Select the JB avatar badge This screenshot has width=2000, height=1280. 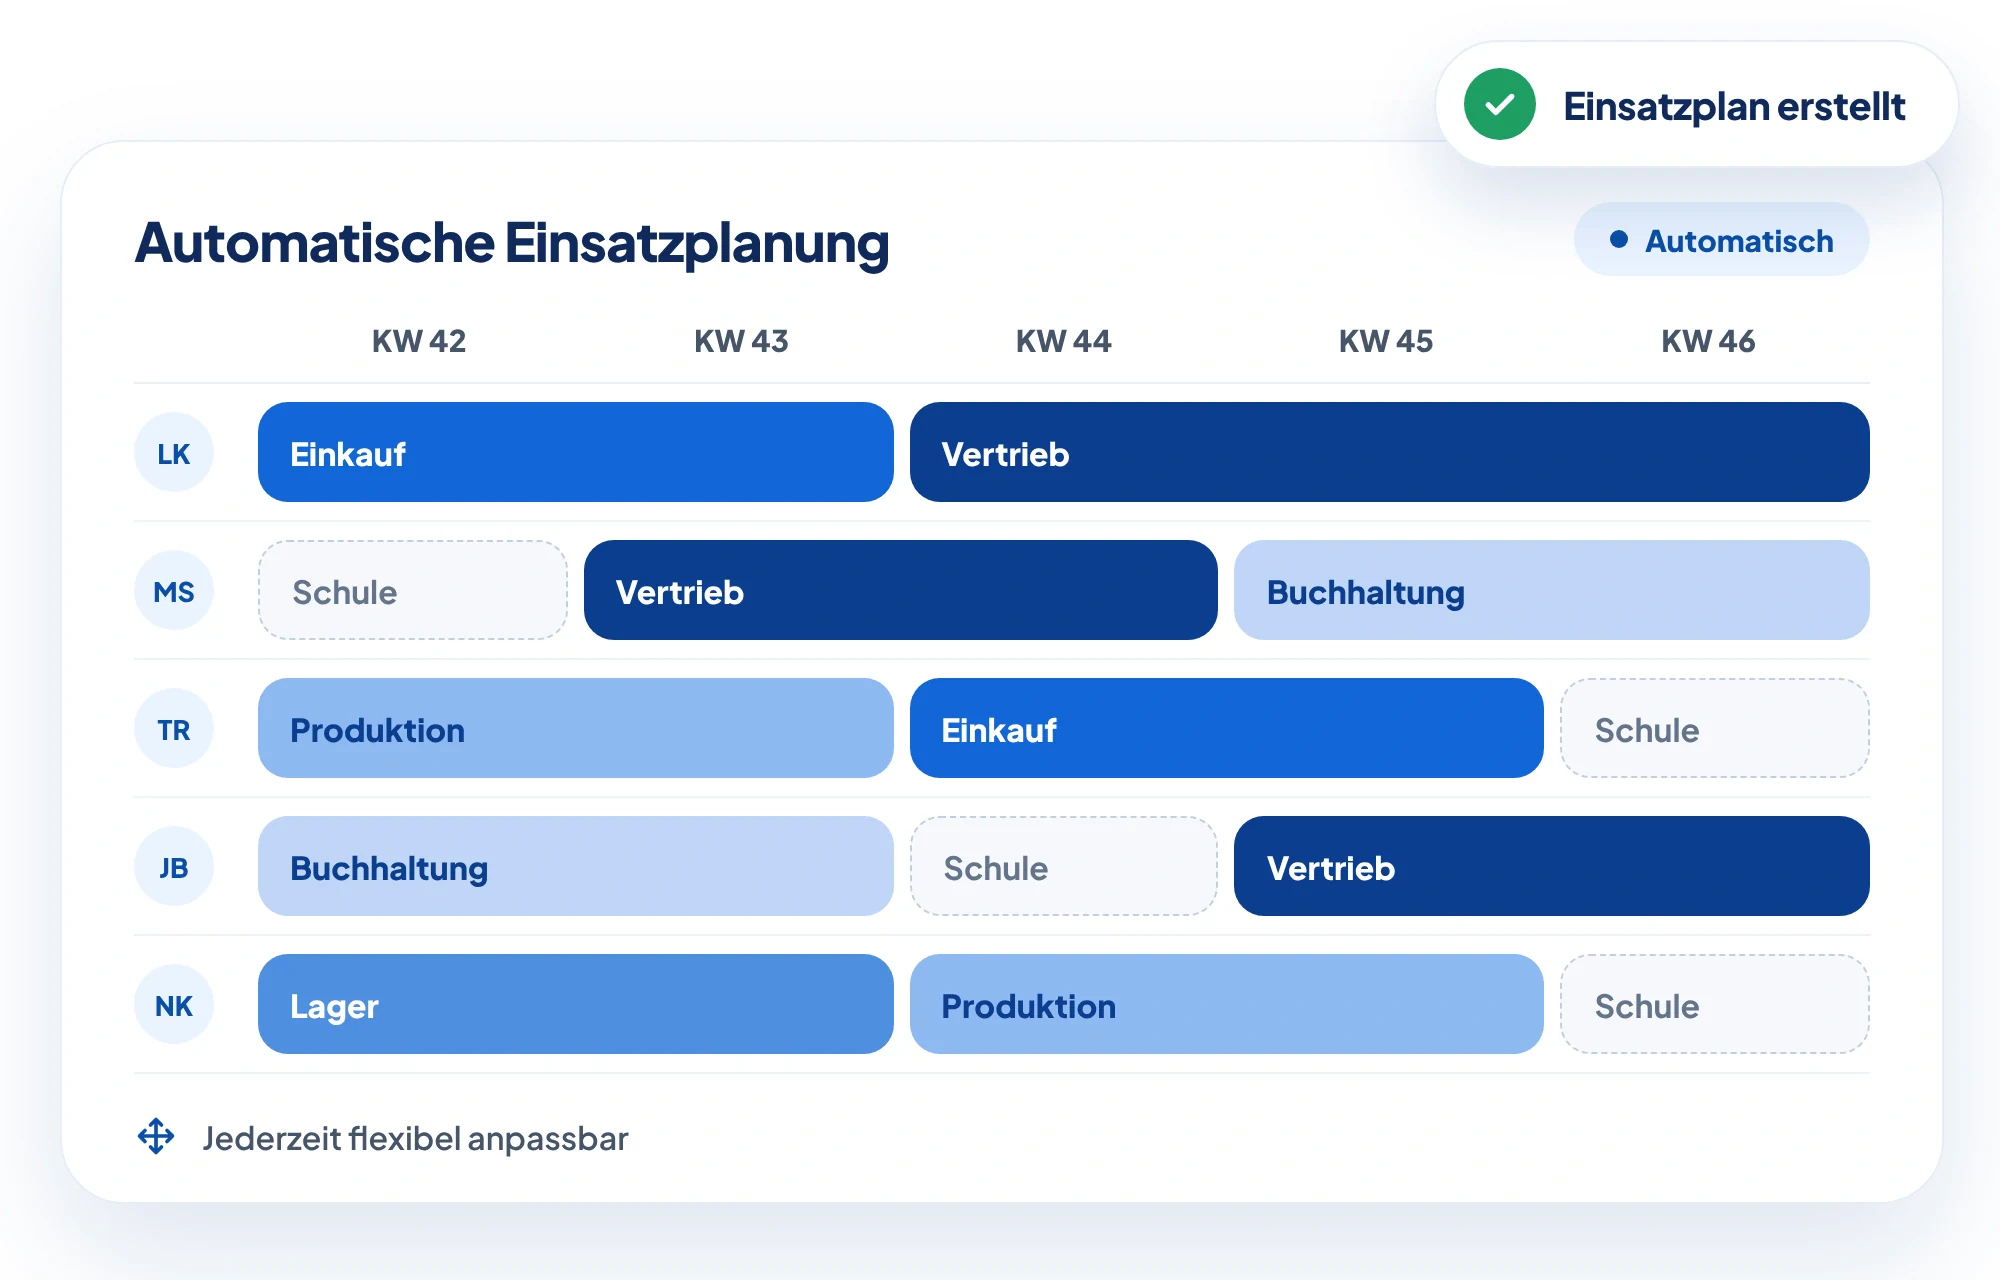pos(174,867)
